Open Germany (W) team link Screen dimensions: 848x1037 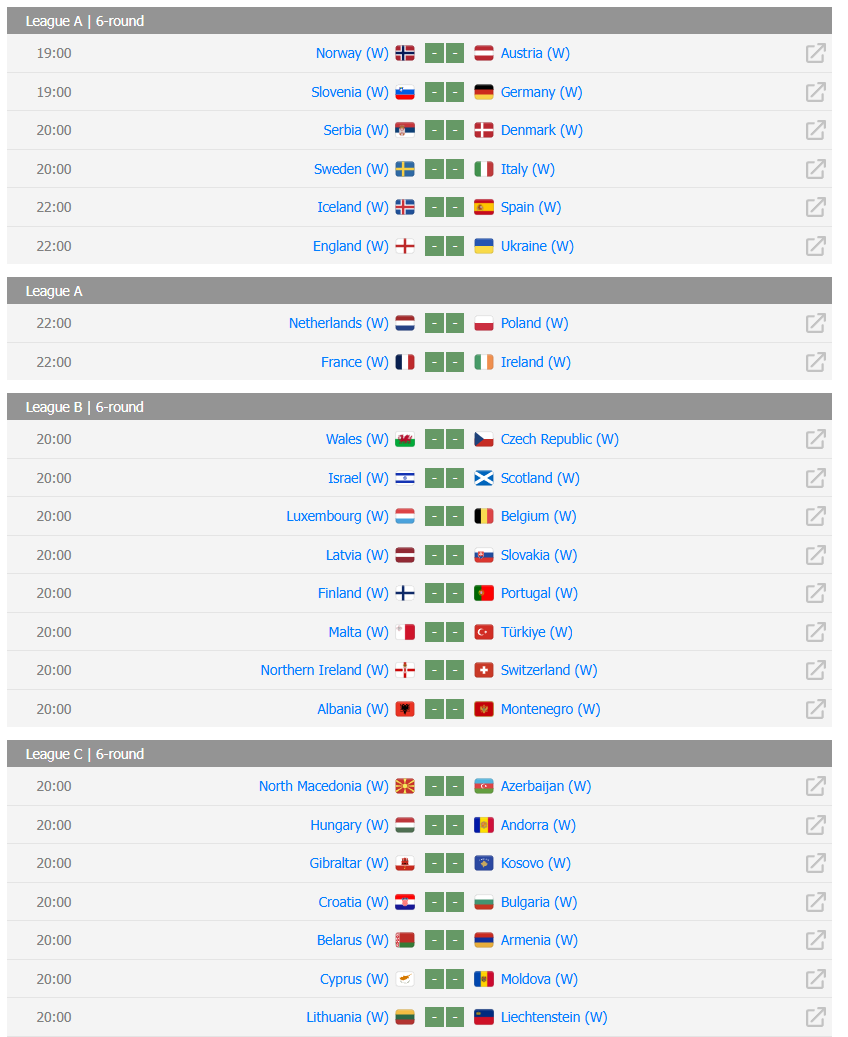click(x=541, y=92)
